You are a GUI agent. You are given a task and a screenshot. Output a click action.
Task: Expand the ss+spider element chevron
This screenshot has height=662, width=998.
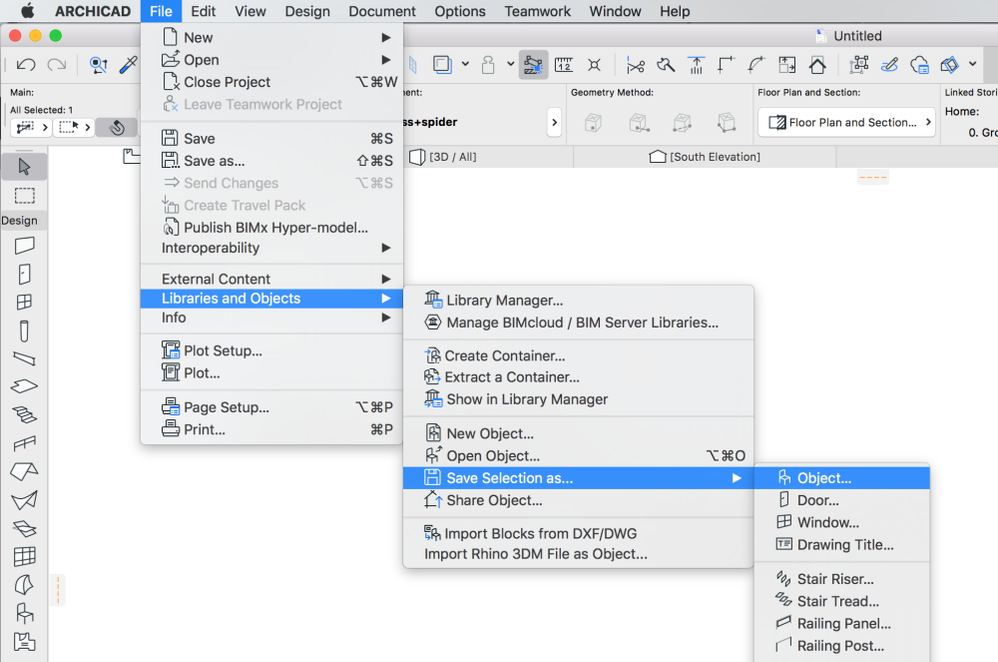click(554, 122)
